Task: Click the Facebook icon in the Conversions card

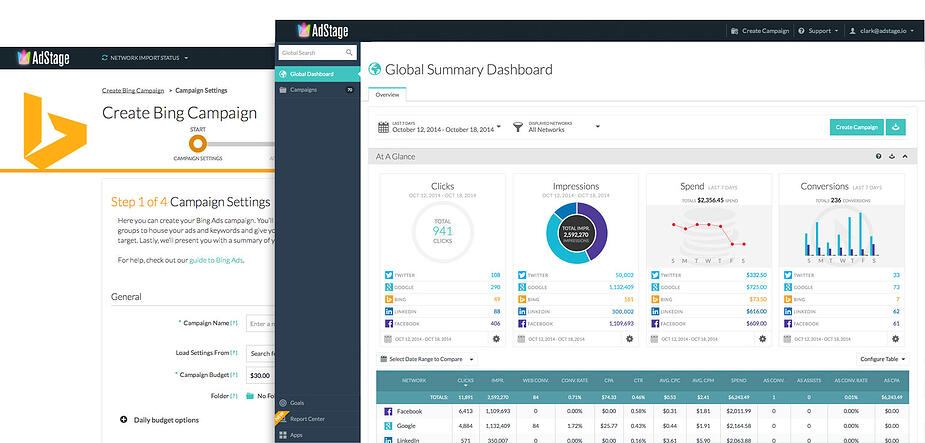Action: click(x=788, y=324)
